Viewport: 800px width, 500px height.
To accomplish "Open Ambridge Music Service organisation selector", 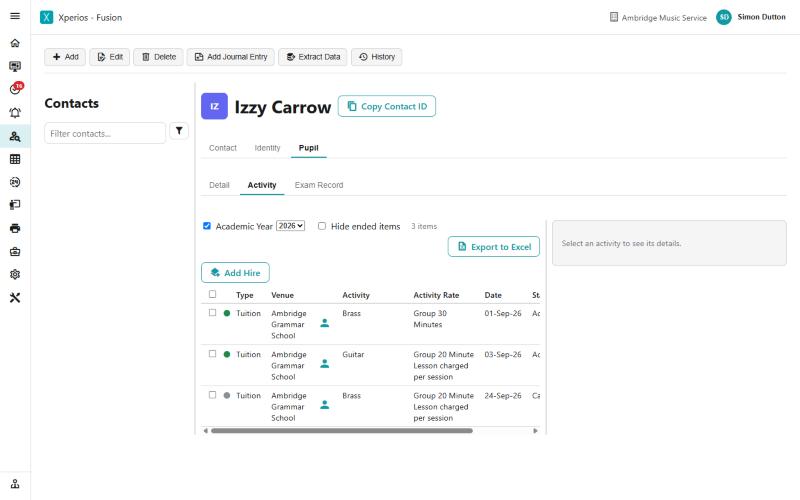I will (x=658, y=17).
